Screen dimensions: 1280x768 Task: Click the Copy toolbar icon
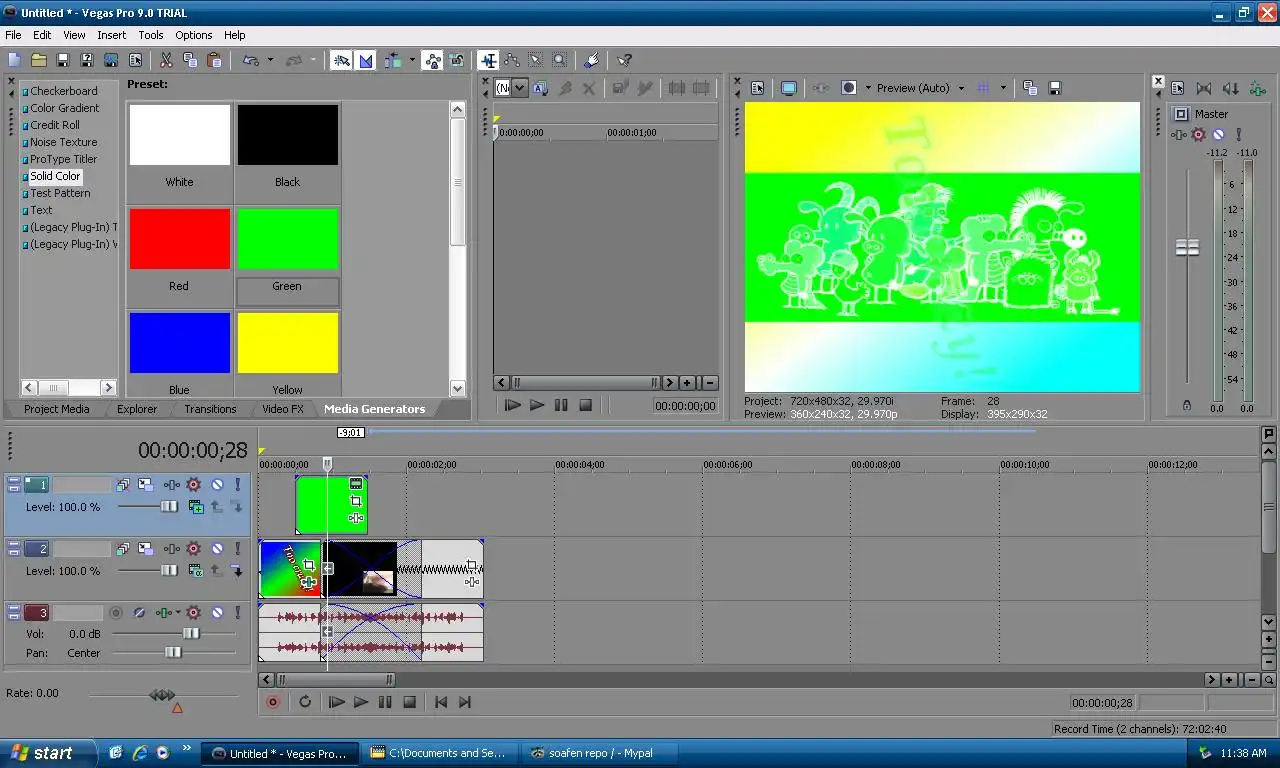pos(190,60)
